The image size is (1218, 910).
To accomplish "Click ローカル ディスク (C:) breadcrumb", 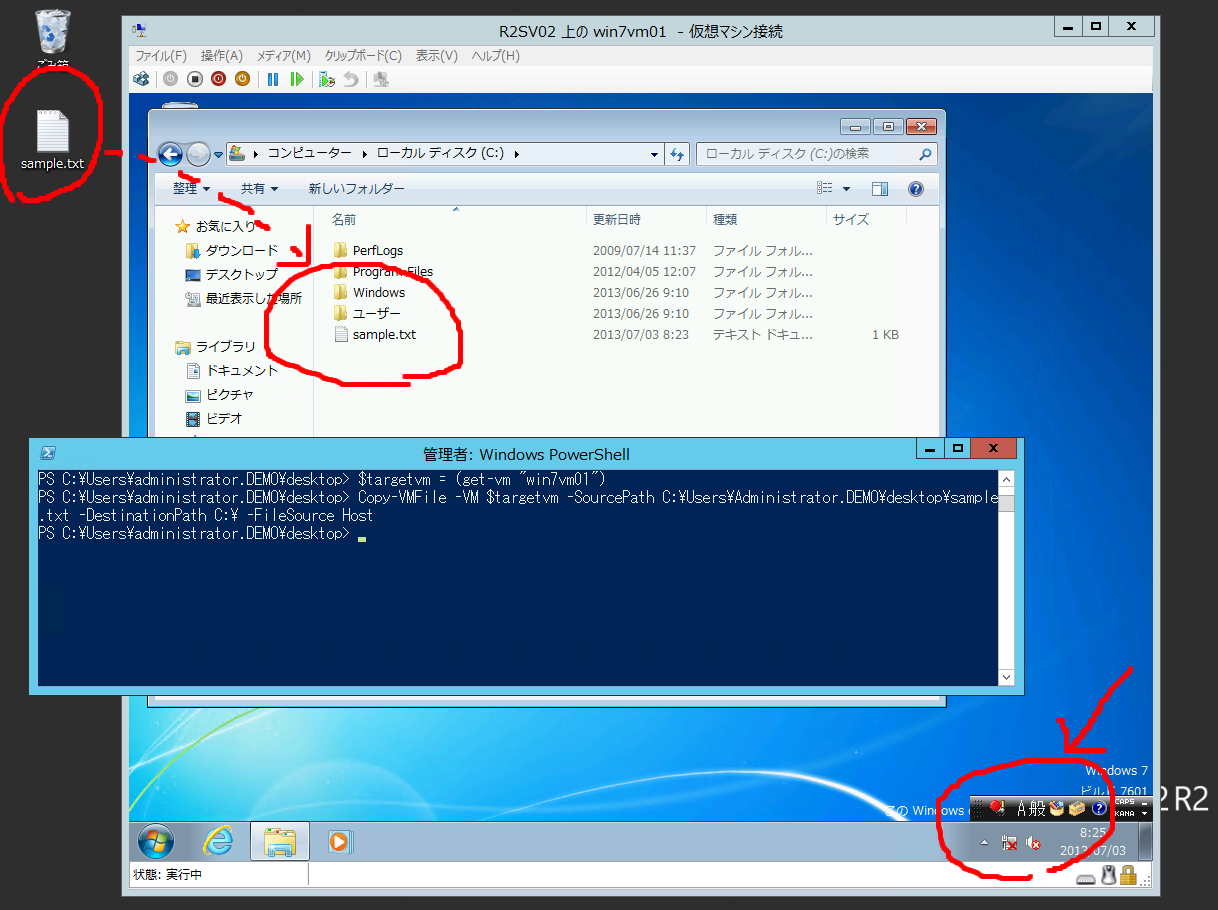I will point(441,154).
